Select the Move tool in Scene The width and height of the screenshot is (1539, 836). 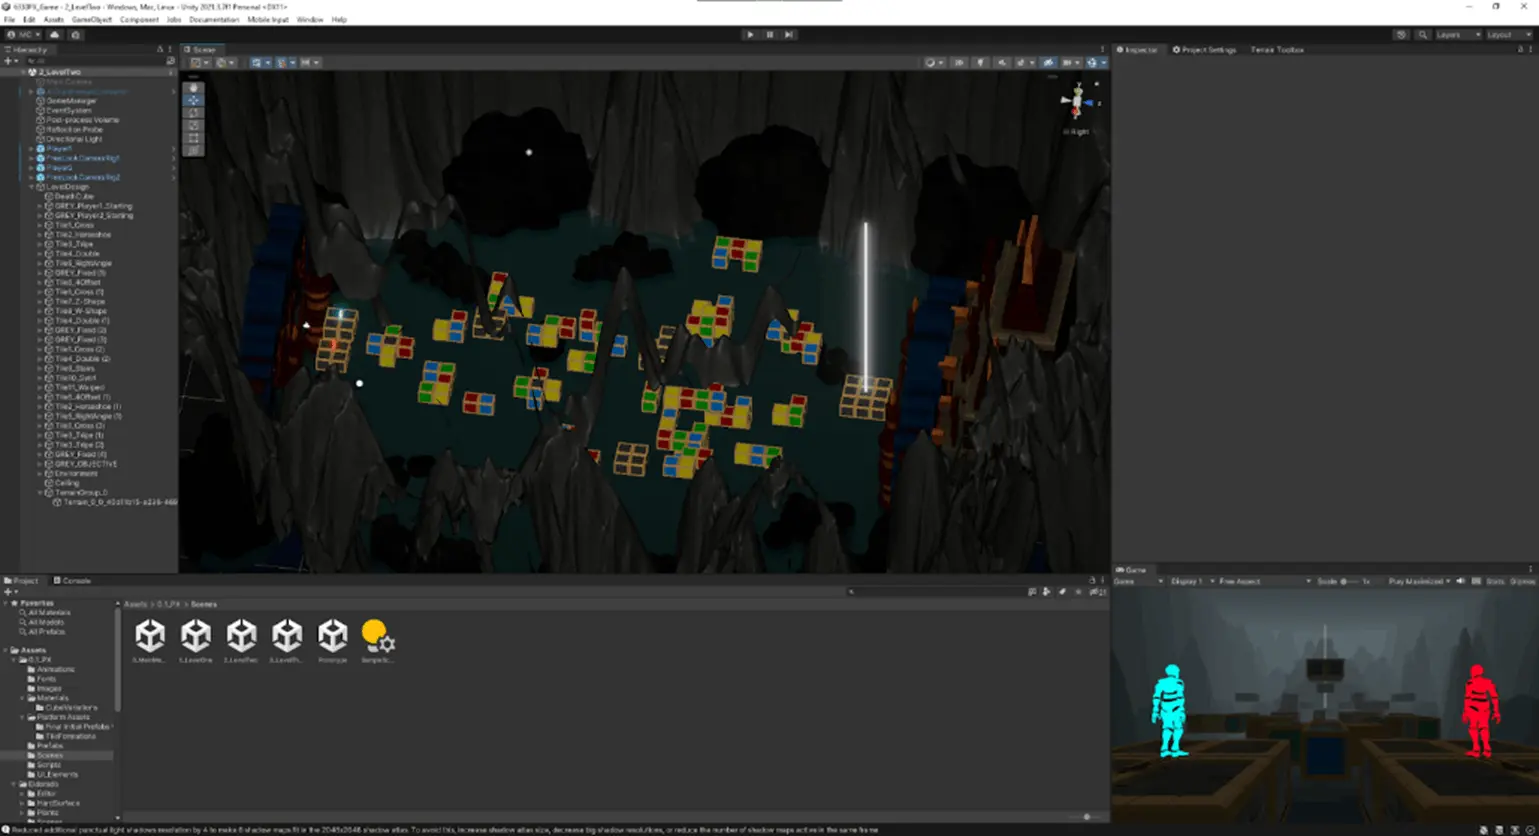tap(193, 101)
